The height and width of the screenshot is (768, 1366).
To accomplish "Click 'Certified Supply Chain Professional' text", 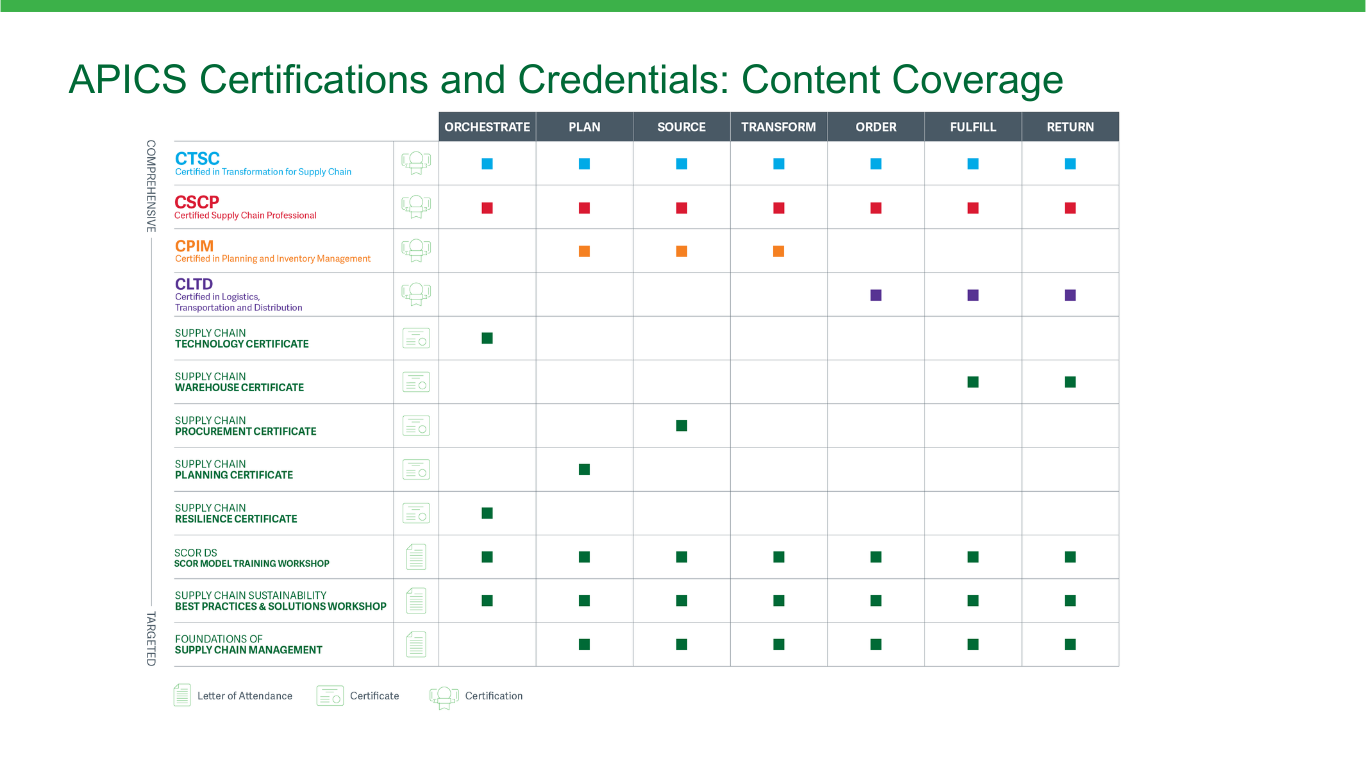I will click(x=245, y=216).
